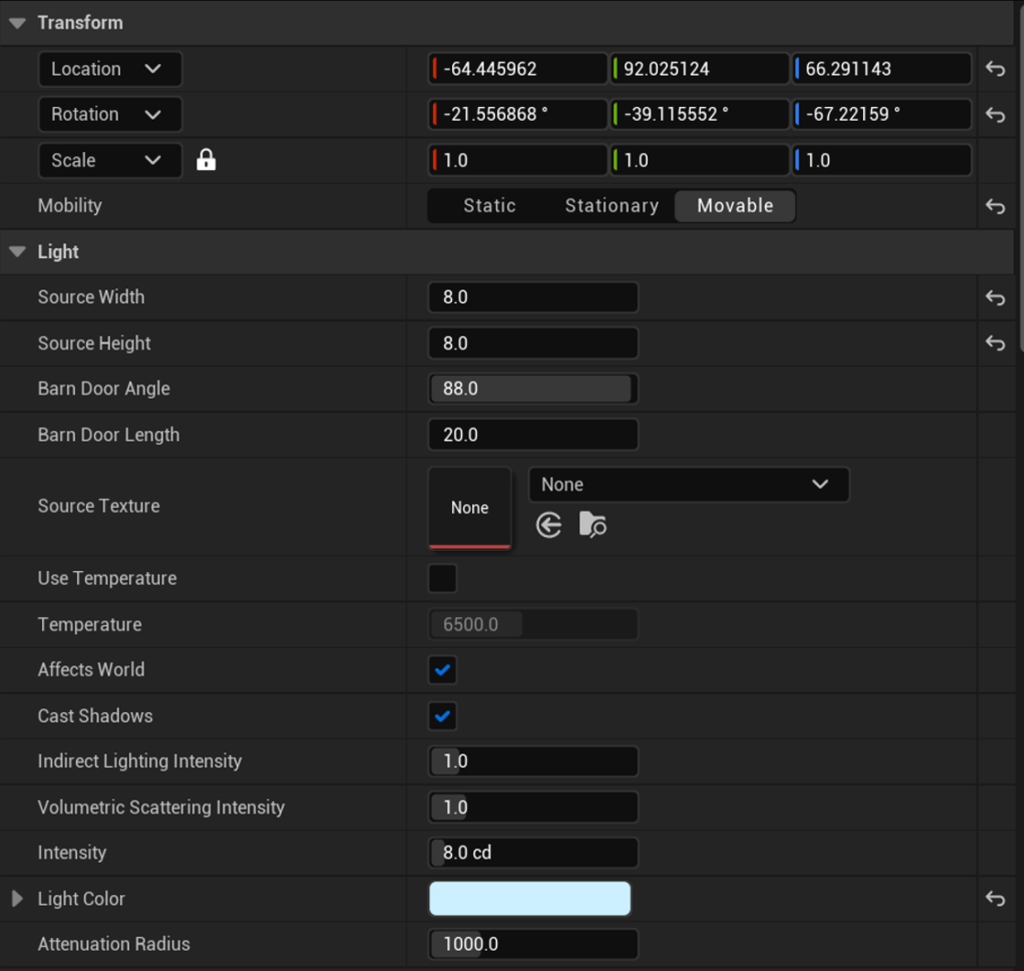Select the Volumetric Scattering Intensity label
Image resolution: width=1024 pixels, height=971 pixels.
point(161,807)
